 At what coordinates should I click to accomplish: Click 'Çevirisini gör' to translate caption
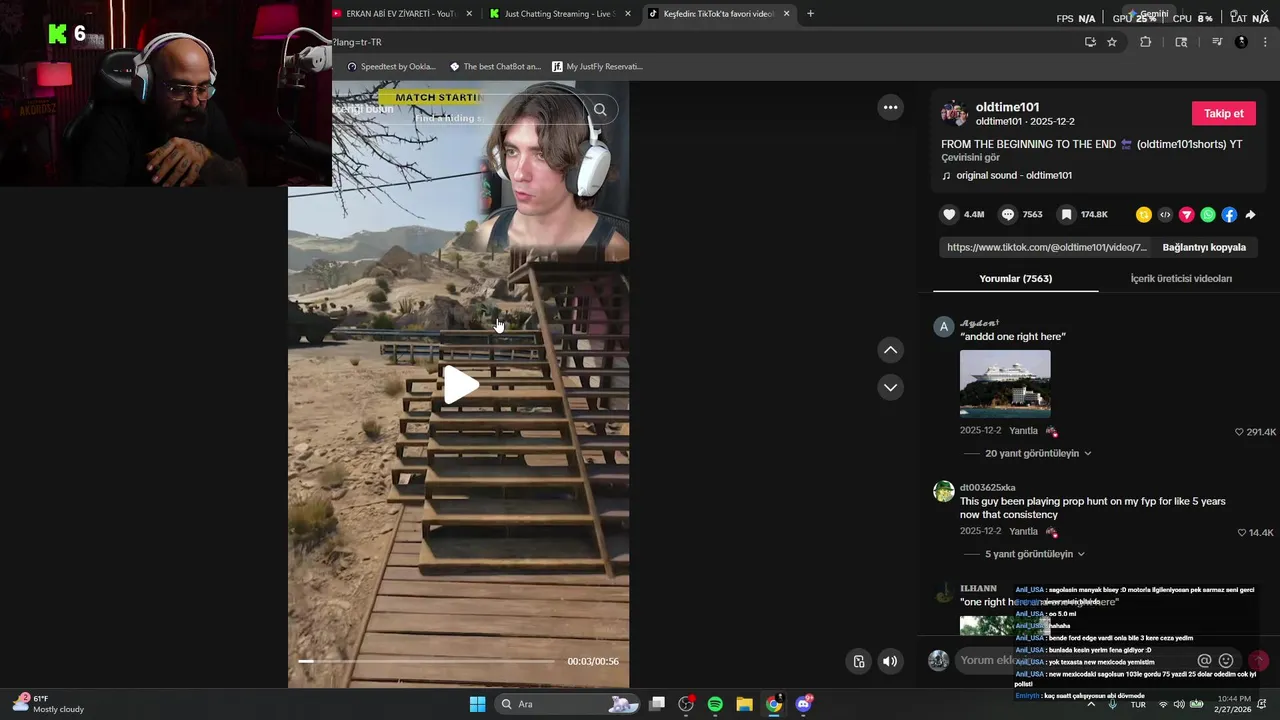(970, 158)
